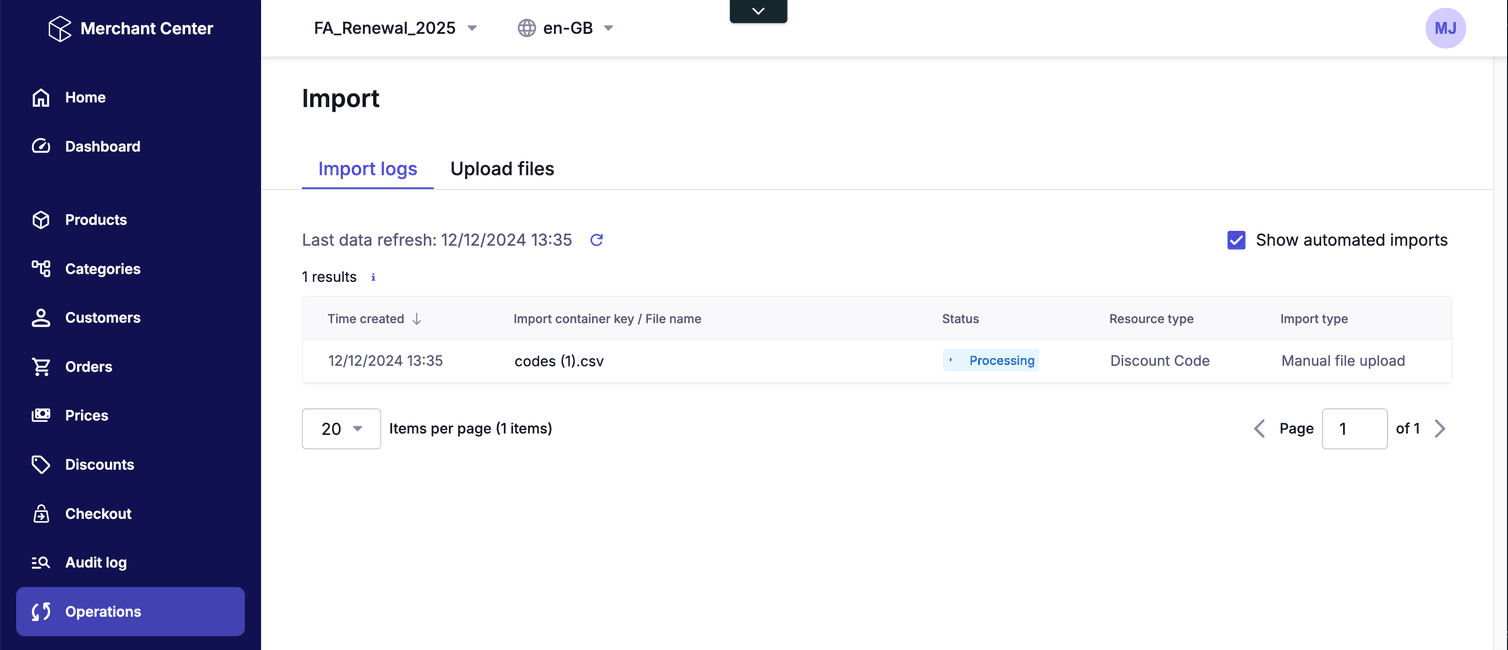This screenshot has height=650, width=1508.
Task: Click the Discounts tag icon
Action: pyautogui.click(x=41, y=465)
